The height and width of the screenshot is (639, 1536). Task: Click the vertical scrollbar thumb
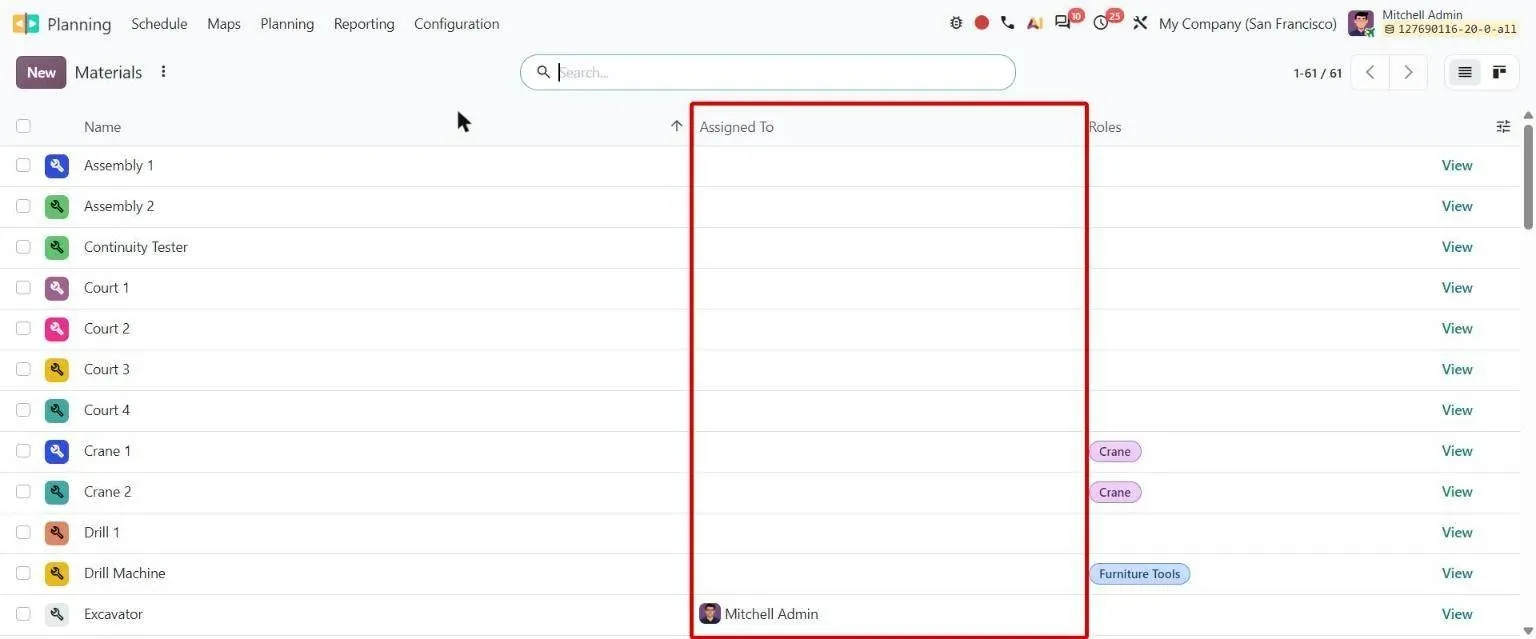1528,176
